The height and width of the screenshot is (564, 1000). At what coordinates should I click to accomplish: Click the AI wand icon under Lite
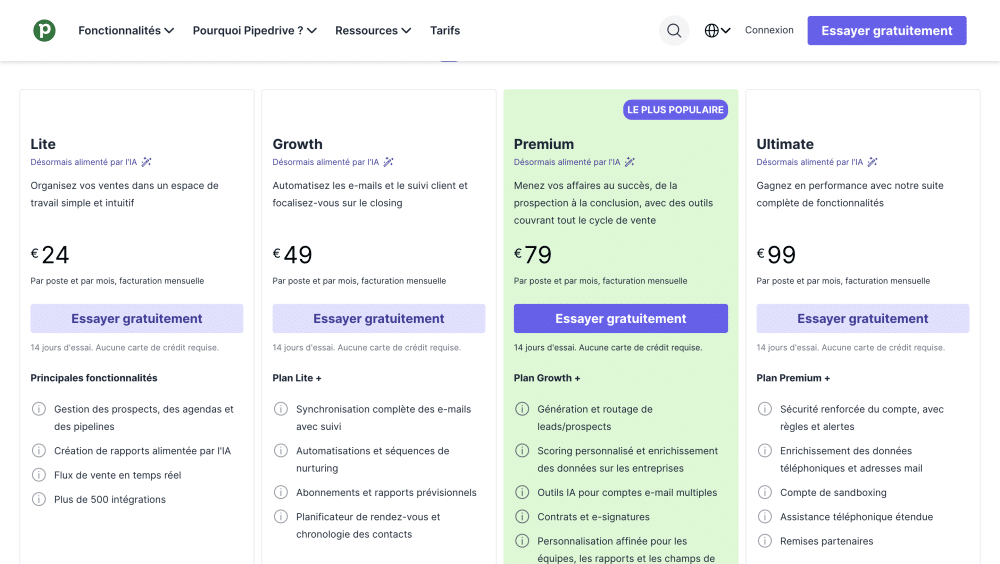pos(146,162)
